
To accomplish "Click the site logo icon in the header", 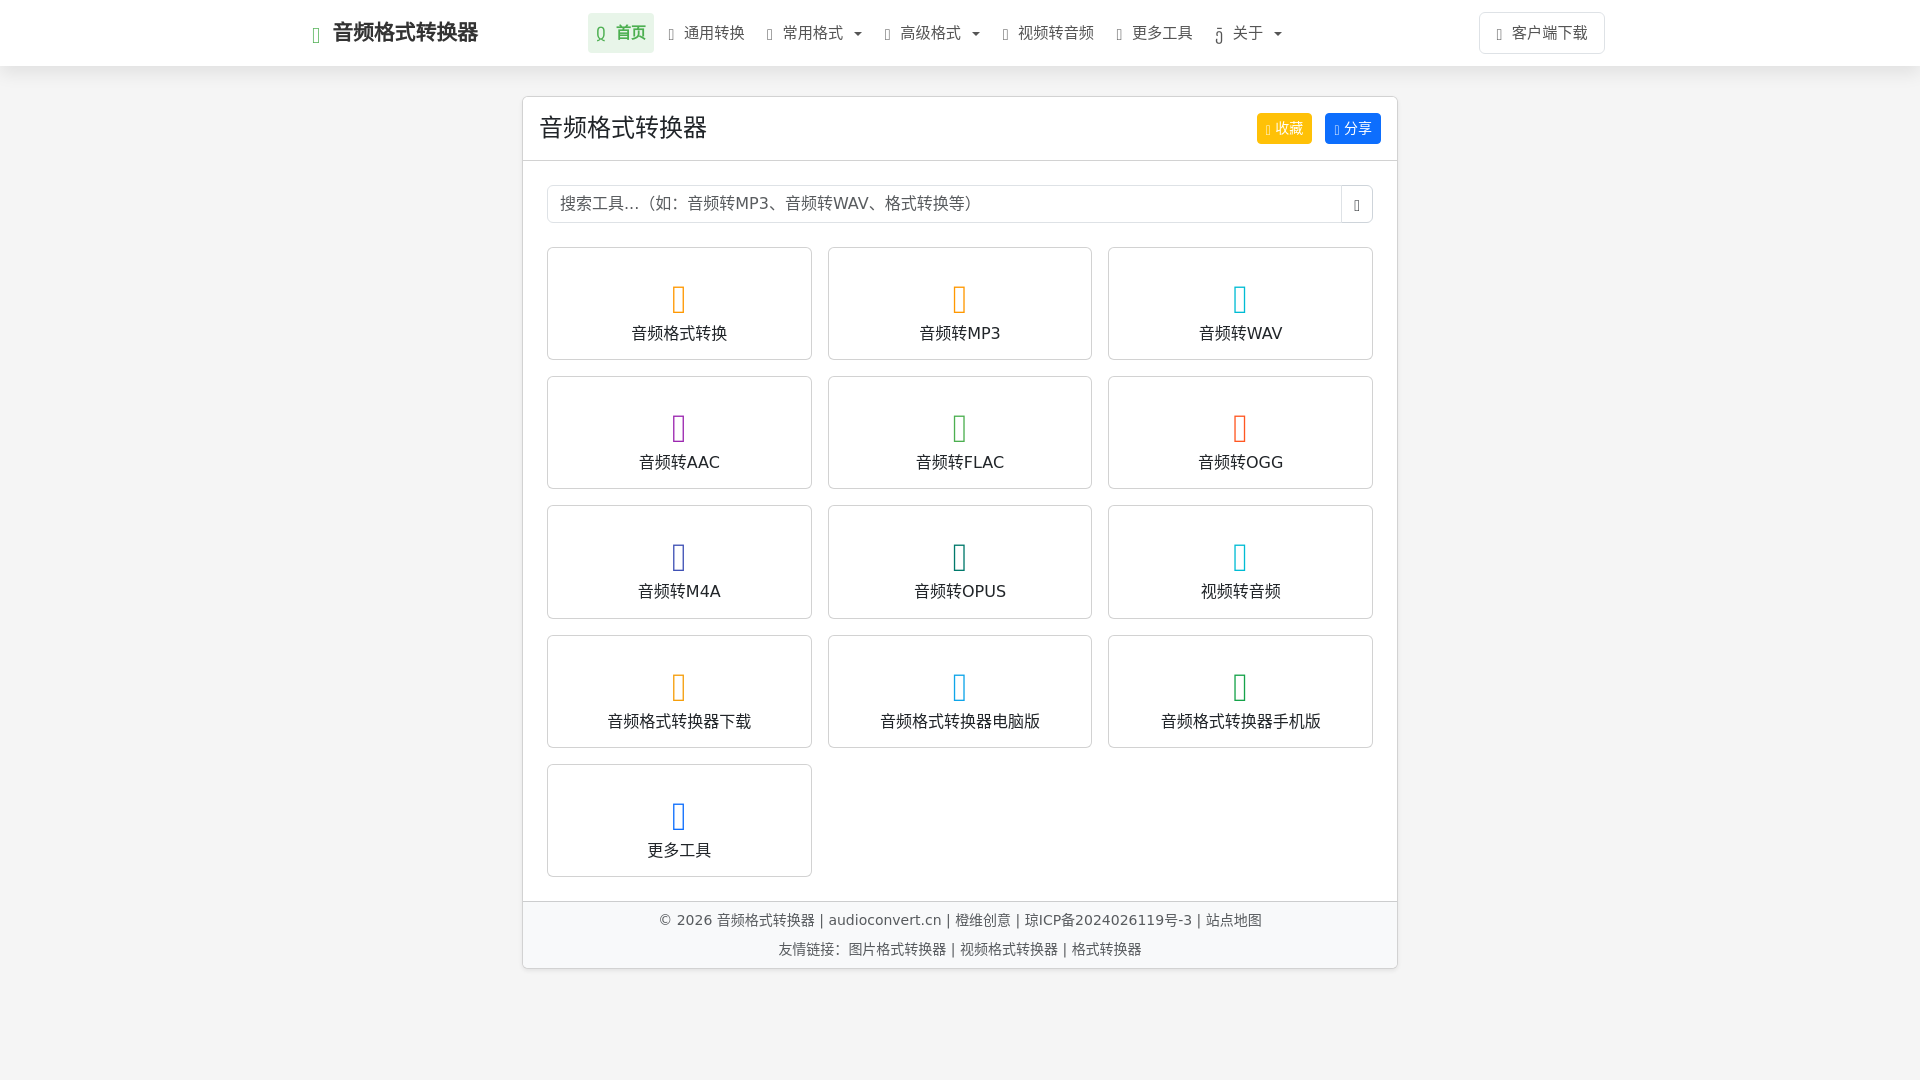I will click(316, 36).
